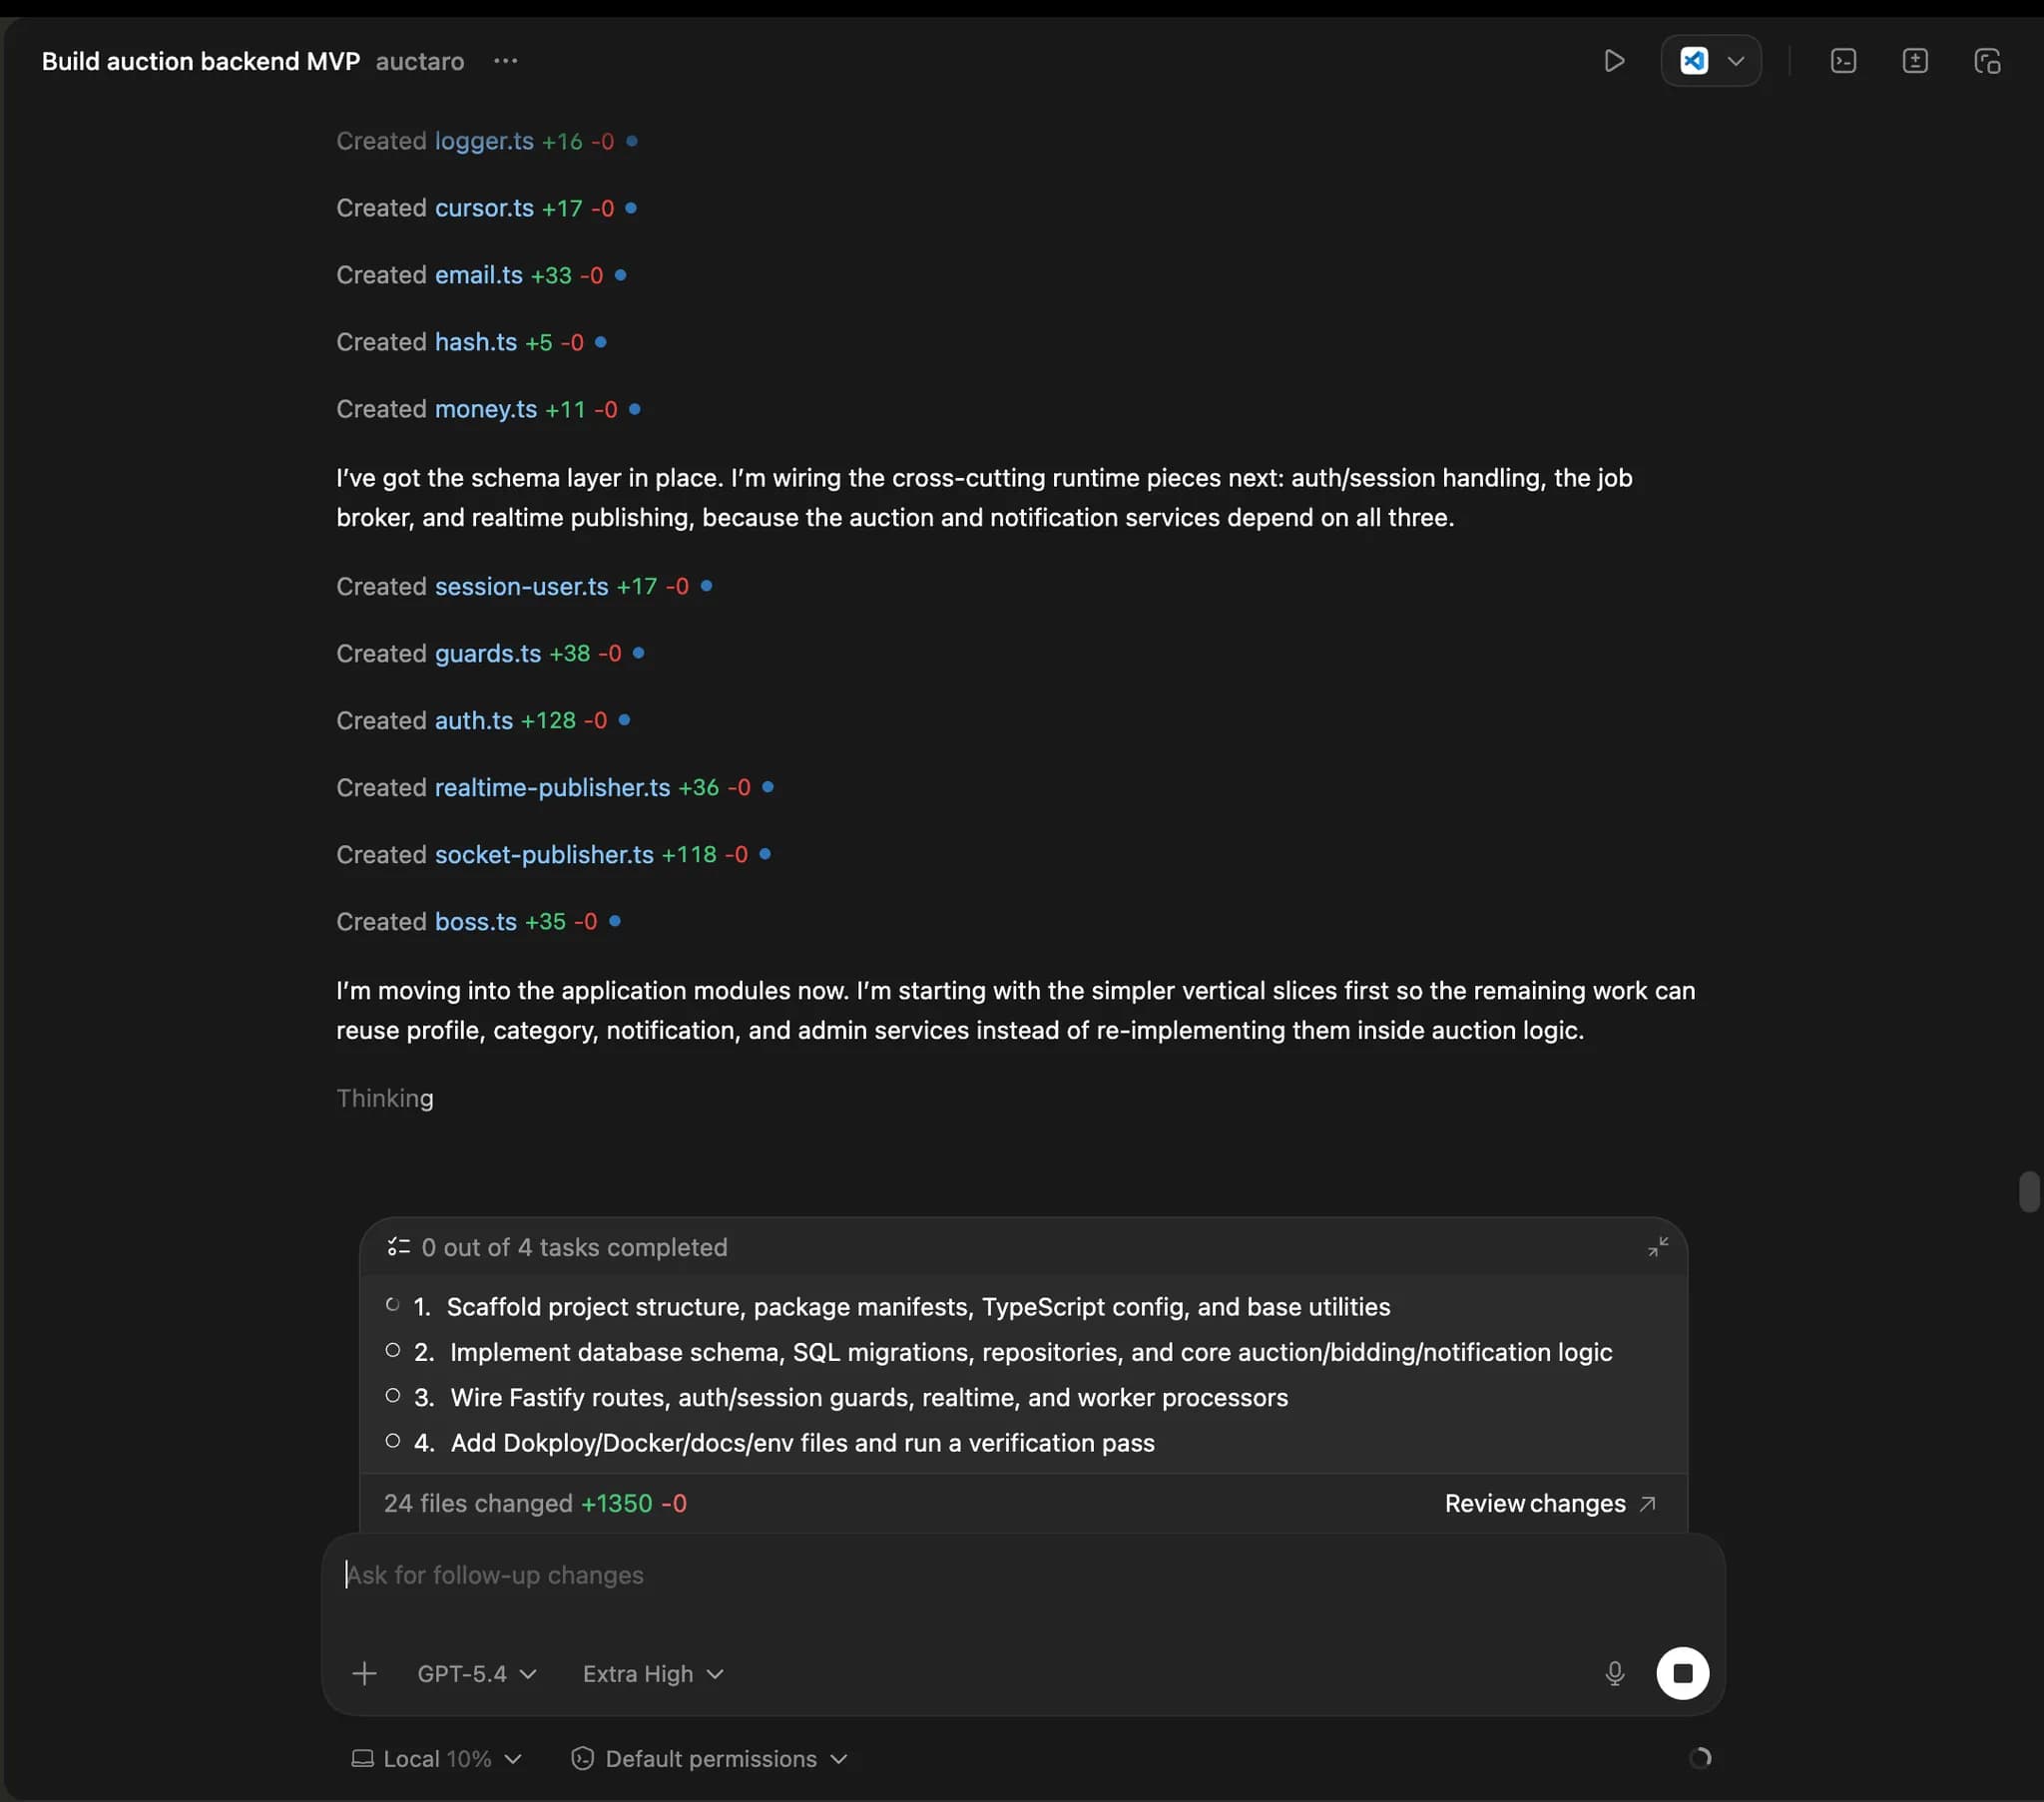Click the circle beside task 3
This screenshot has height=1802, width=2044.
(x=393, y=1396)
